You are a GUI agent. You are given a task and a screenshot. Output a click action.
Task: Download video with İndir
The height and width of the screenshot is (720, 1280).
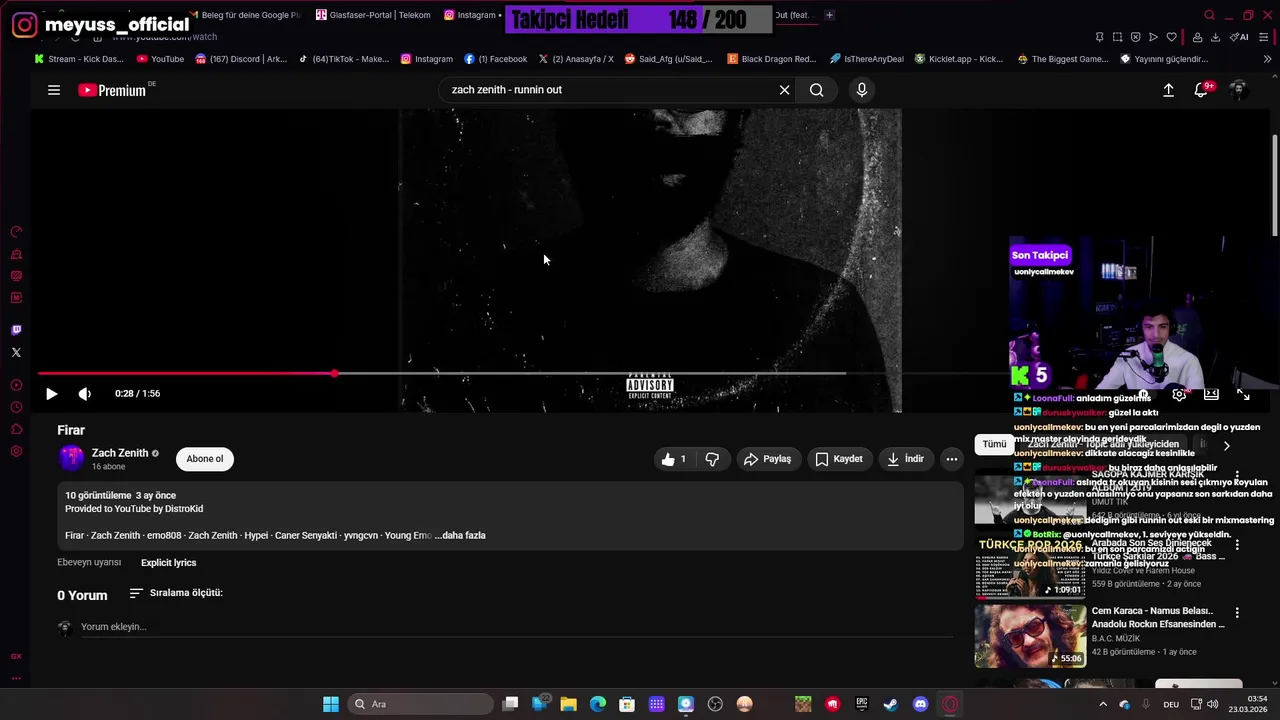[906, 459]
